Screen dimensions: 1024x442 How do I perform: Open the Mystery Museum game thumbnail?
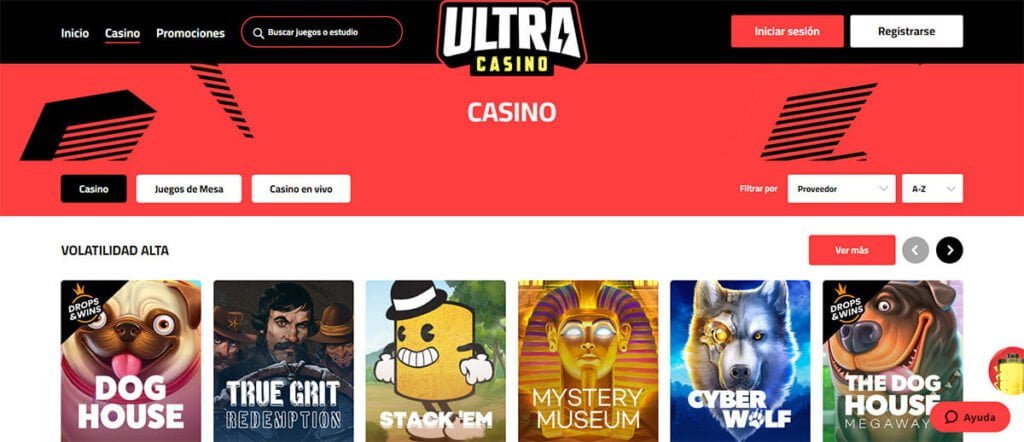[x=588, y=361]
